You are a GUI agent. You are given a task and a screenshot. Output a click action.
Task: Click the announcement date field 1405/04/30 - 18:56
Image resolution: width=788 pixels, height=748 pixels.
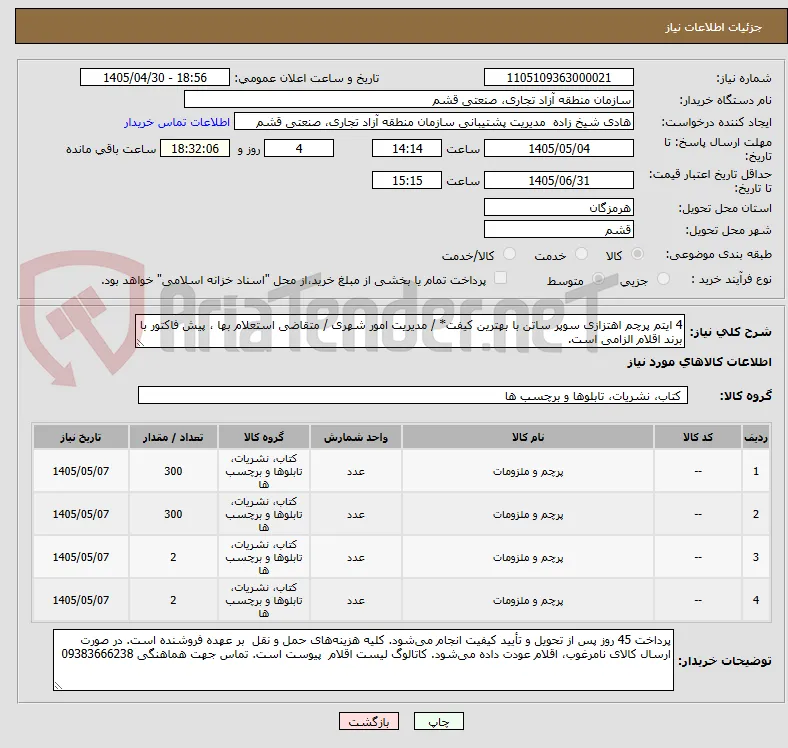click(155, 77)
